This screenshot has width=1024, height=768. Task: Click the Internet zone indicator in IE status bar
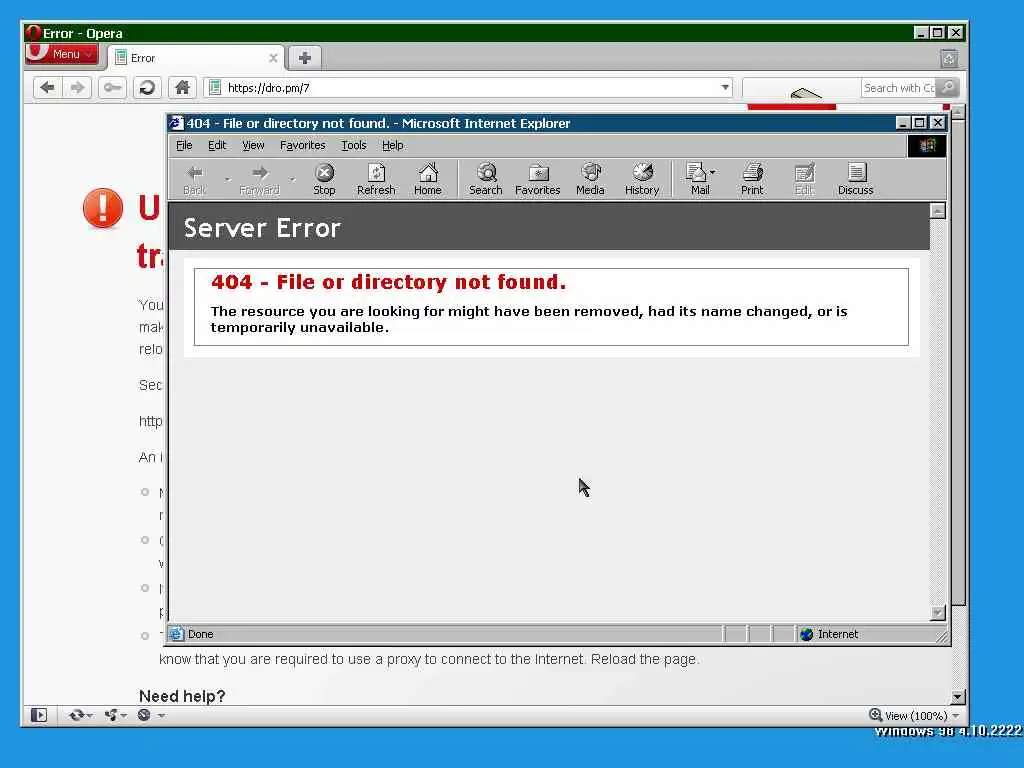pos(829,634)
